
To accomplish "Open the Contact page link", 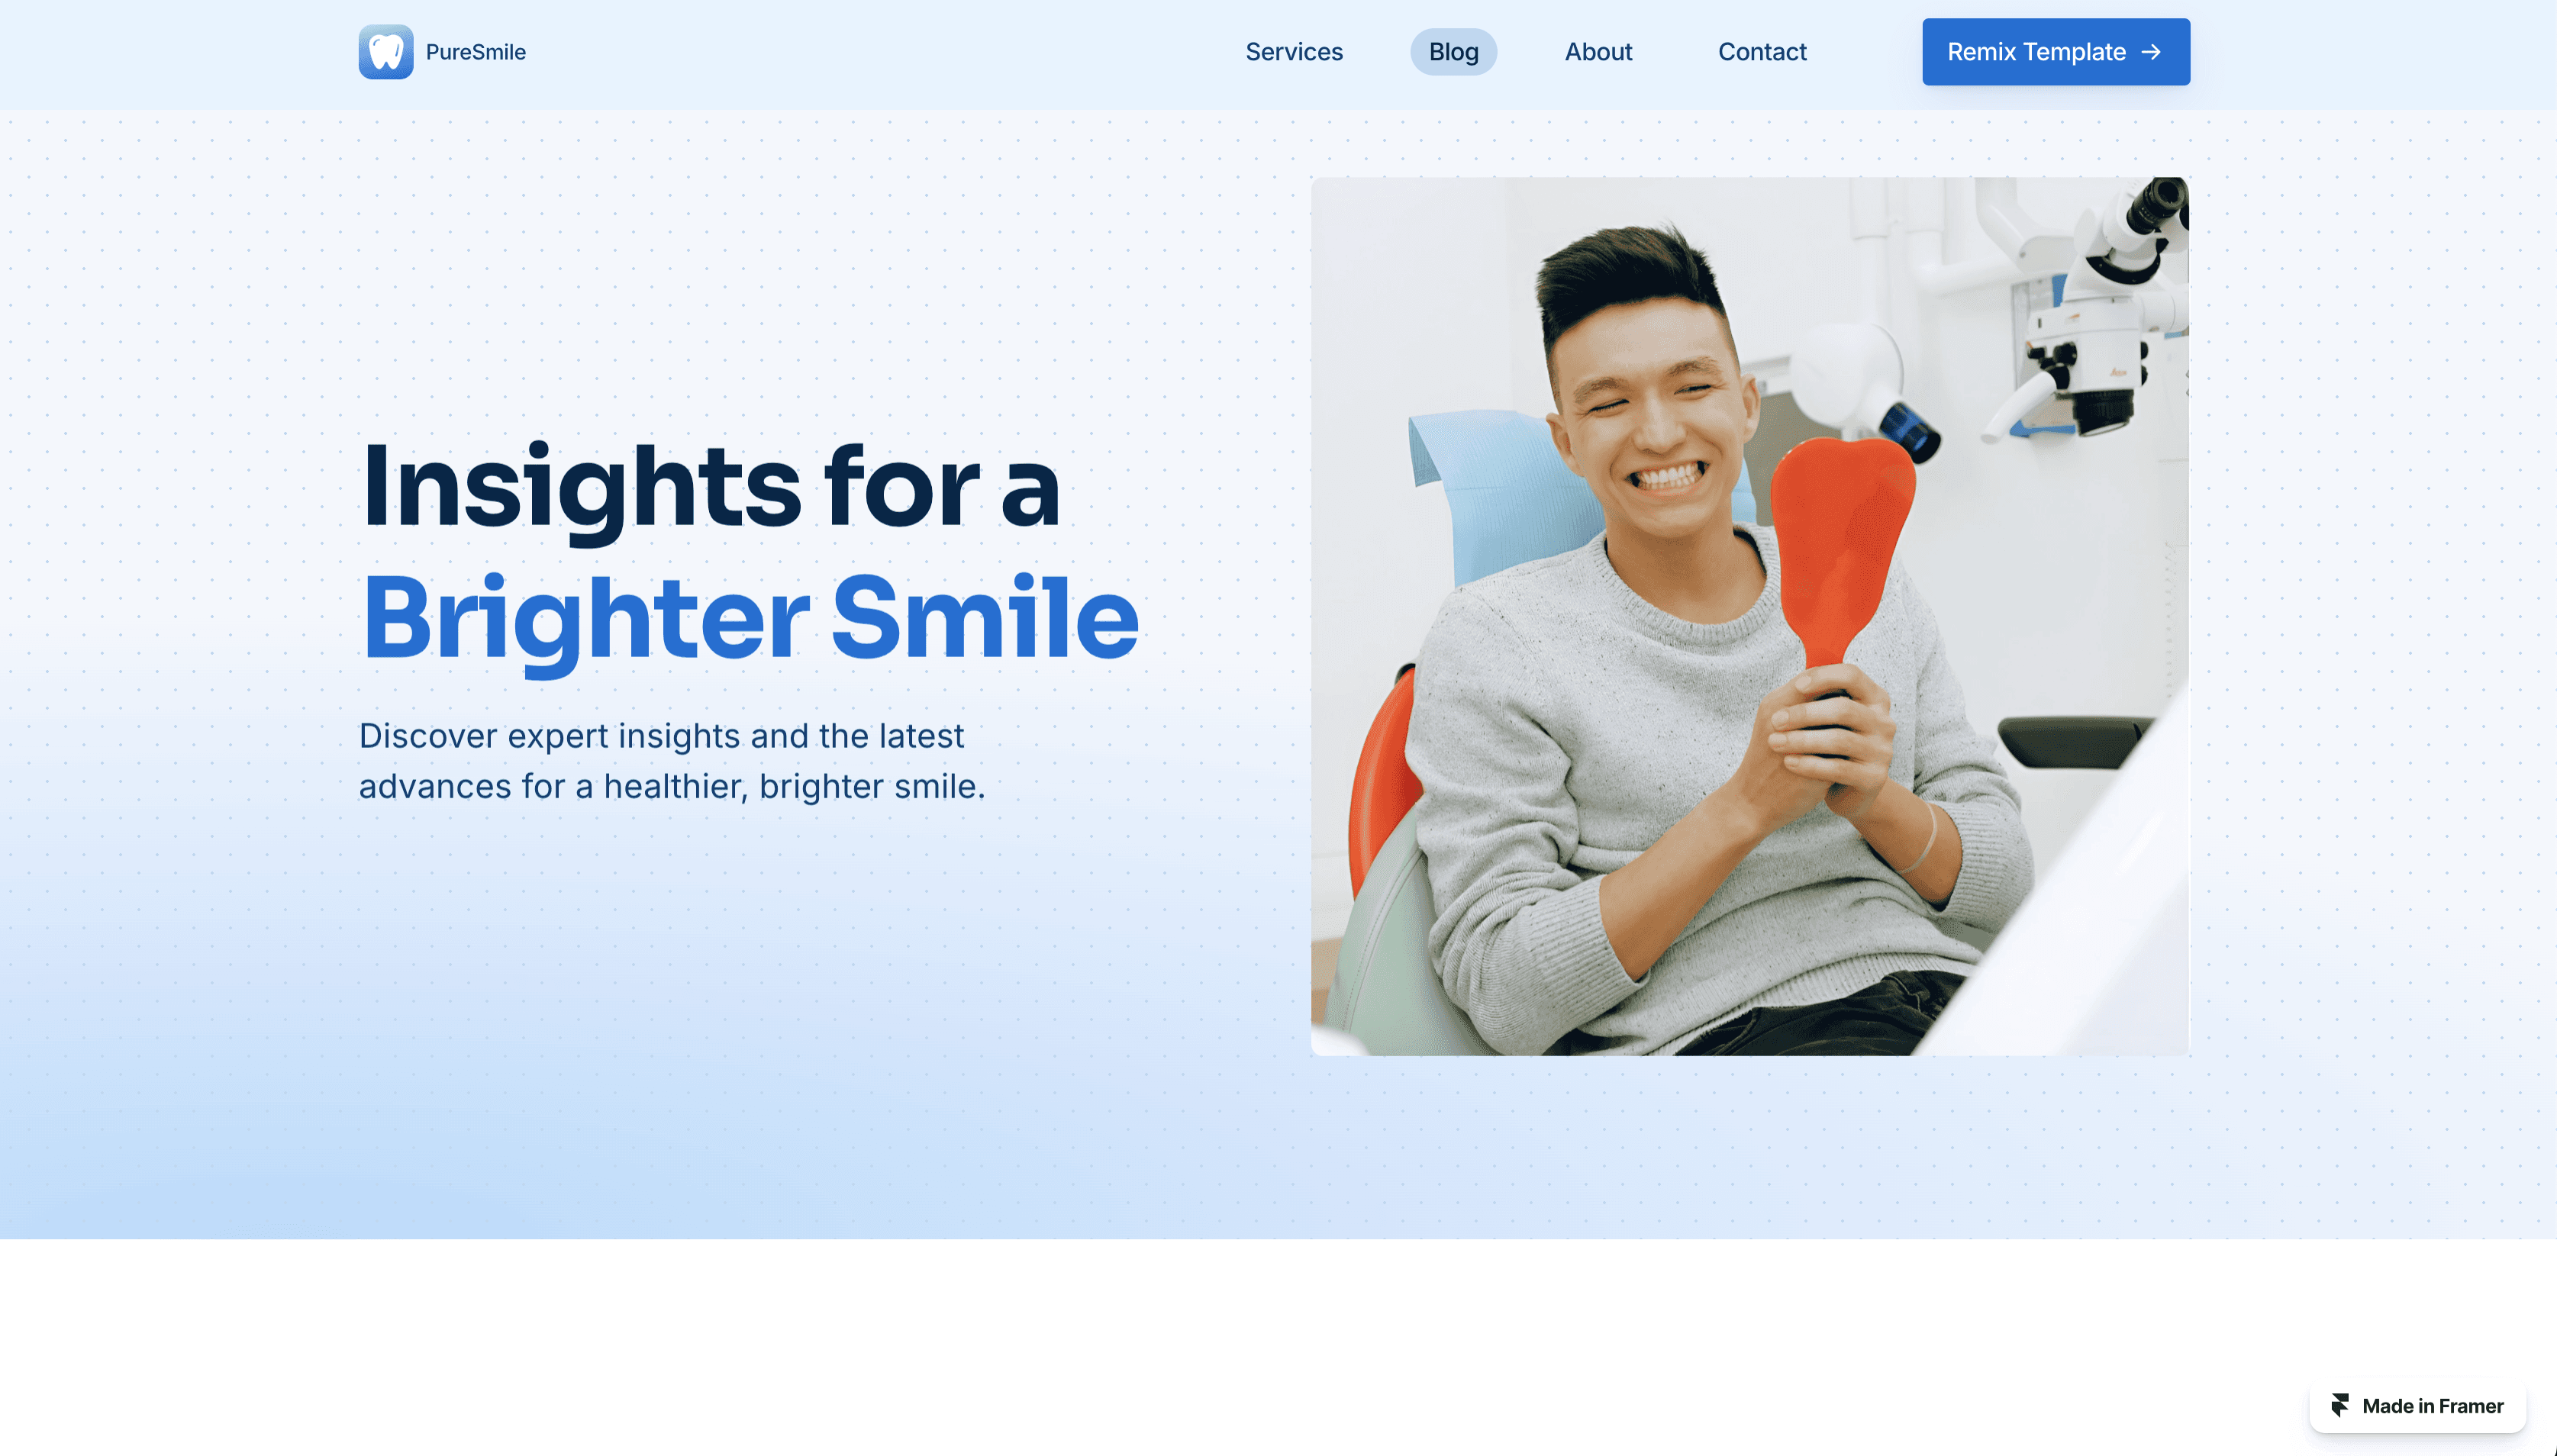I will tap(1762, 52).
